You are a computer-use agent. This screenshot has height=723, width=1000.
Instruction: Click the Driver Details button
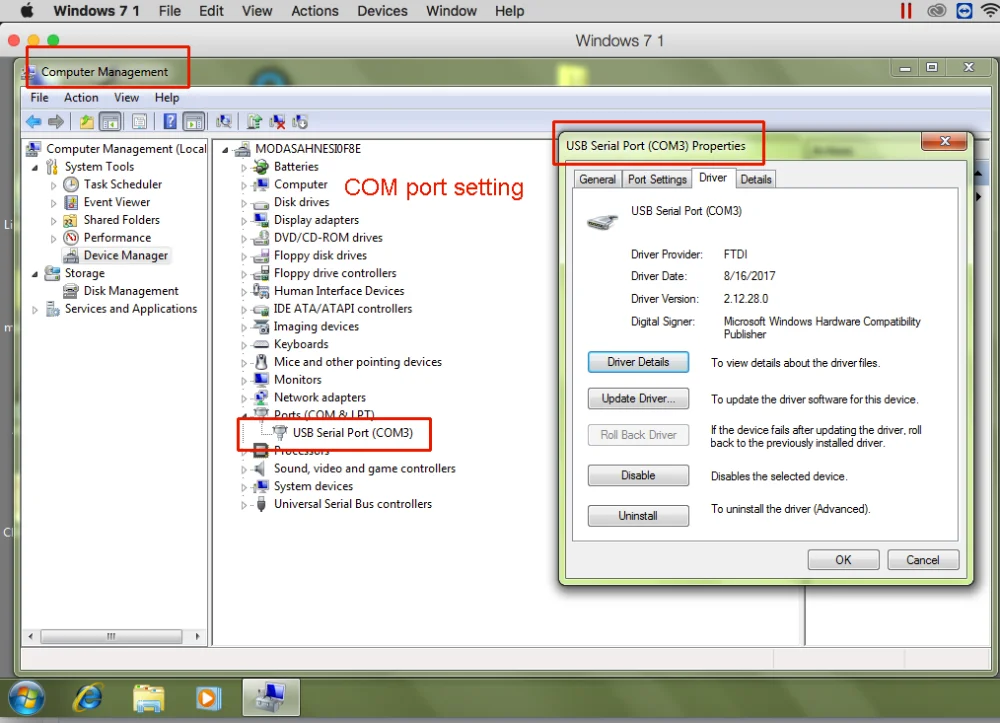[638, 362]
